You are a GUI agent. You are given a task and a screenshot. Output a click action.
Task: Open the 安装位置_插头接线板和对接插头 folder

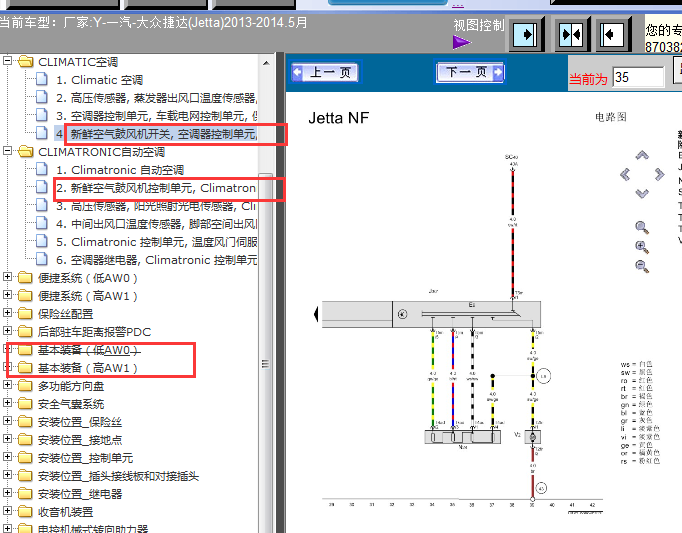(118, 476)
